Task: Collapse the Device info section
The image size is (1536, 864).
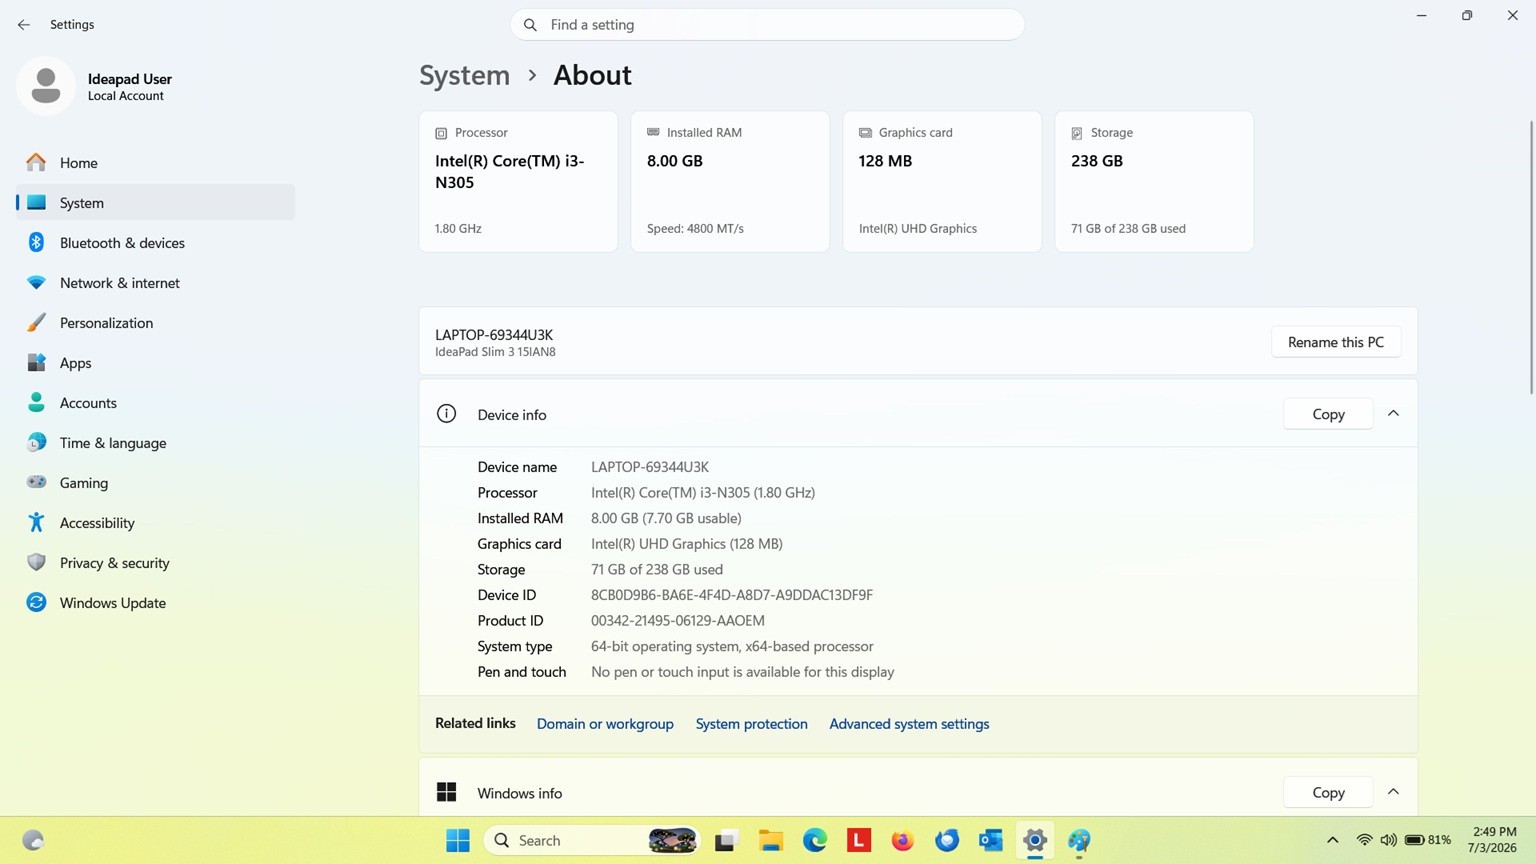Action: point(1393,414)
